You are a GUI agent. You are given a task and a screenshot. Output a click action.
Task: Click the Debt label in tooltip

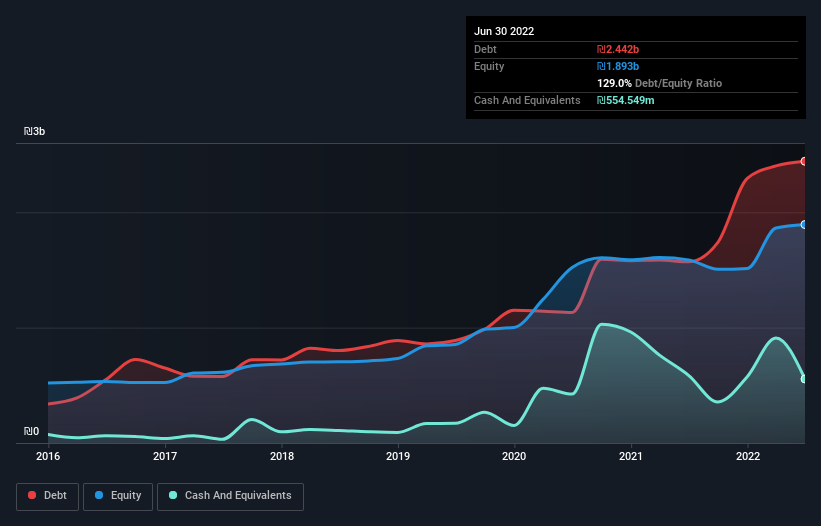pyautogui.click(x=485, y=49)
